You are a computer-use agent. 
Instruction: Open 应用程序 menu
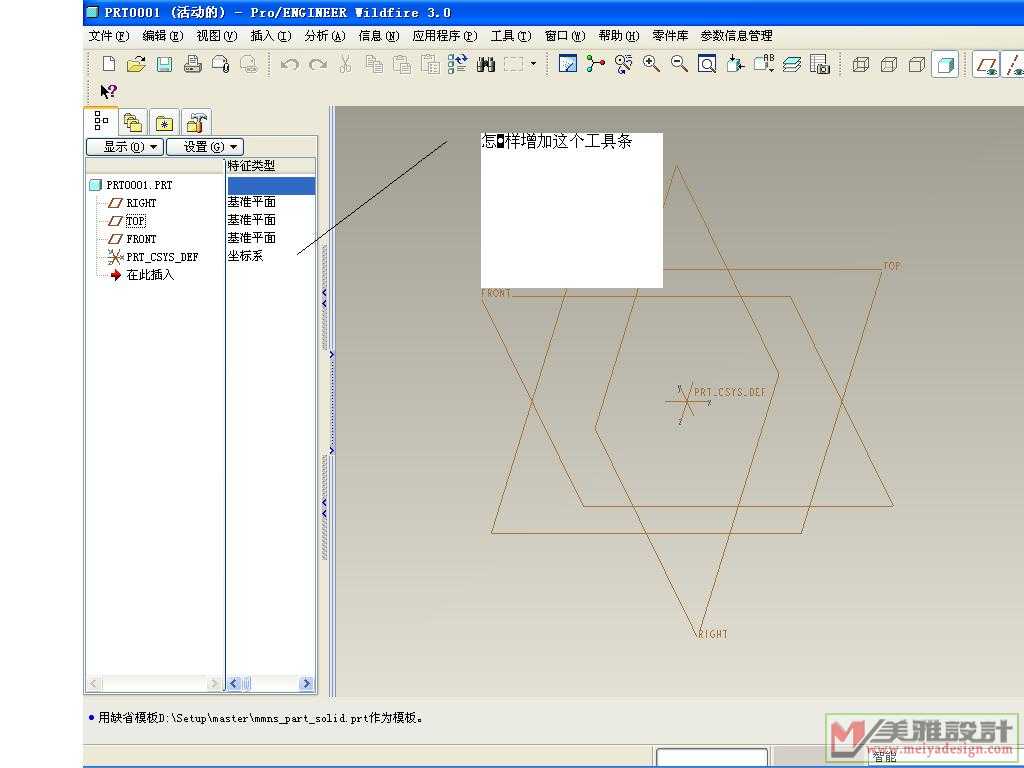click(445, 36)
